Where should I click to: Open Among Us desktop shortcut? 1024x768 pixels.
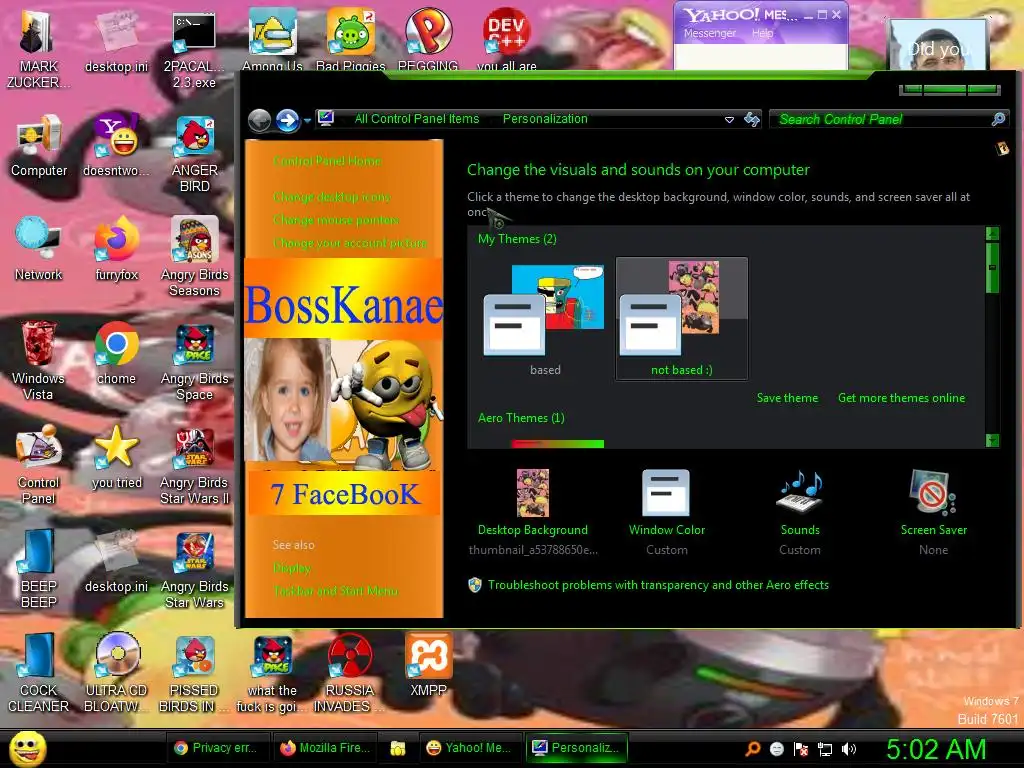272,39
